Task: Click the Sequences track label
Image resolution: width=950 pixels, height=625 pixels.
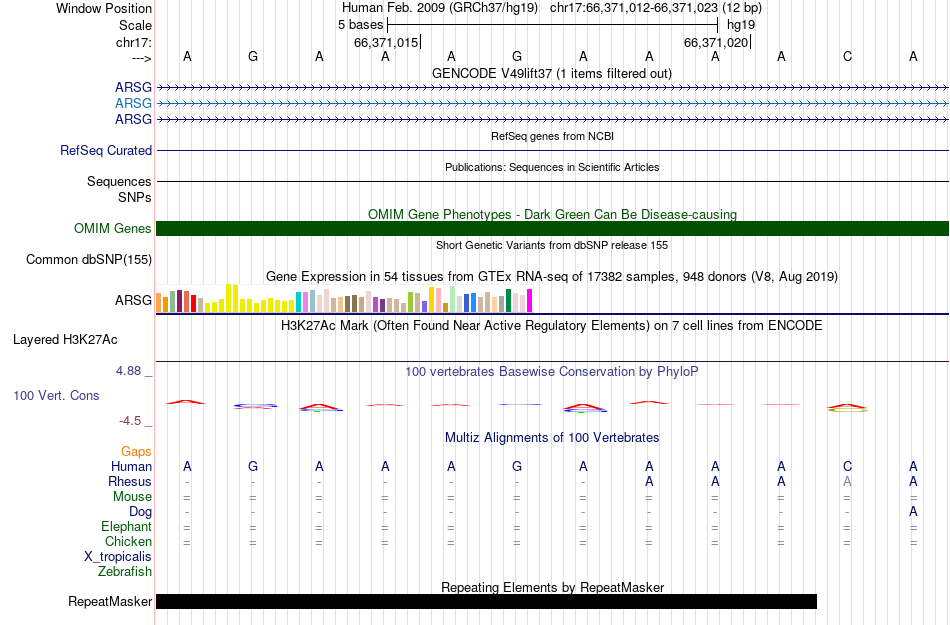Action: point(119,181)
